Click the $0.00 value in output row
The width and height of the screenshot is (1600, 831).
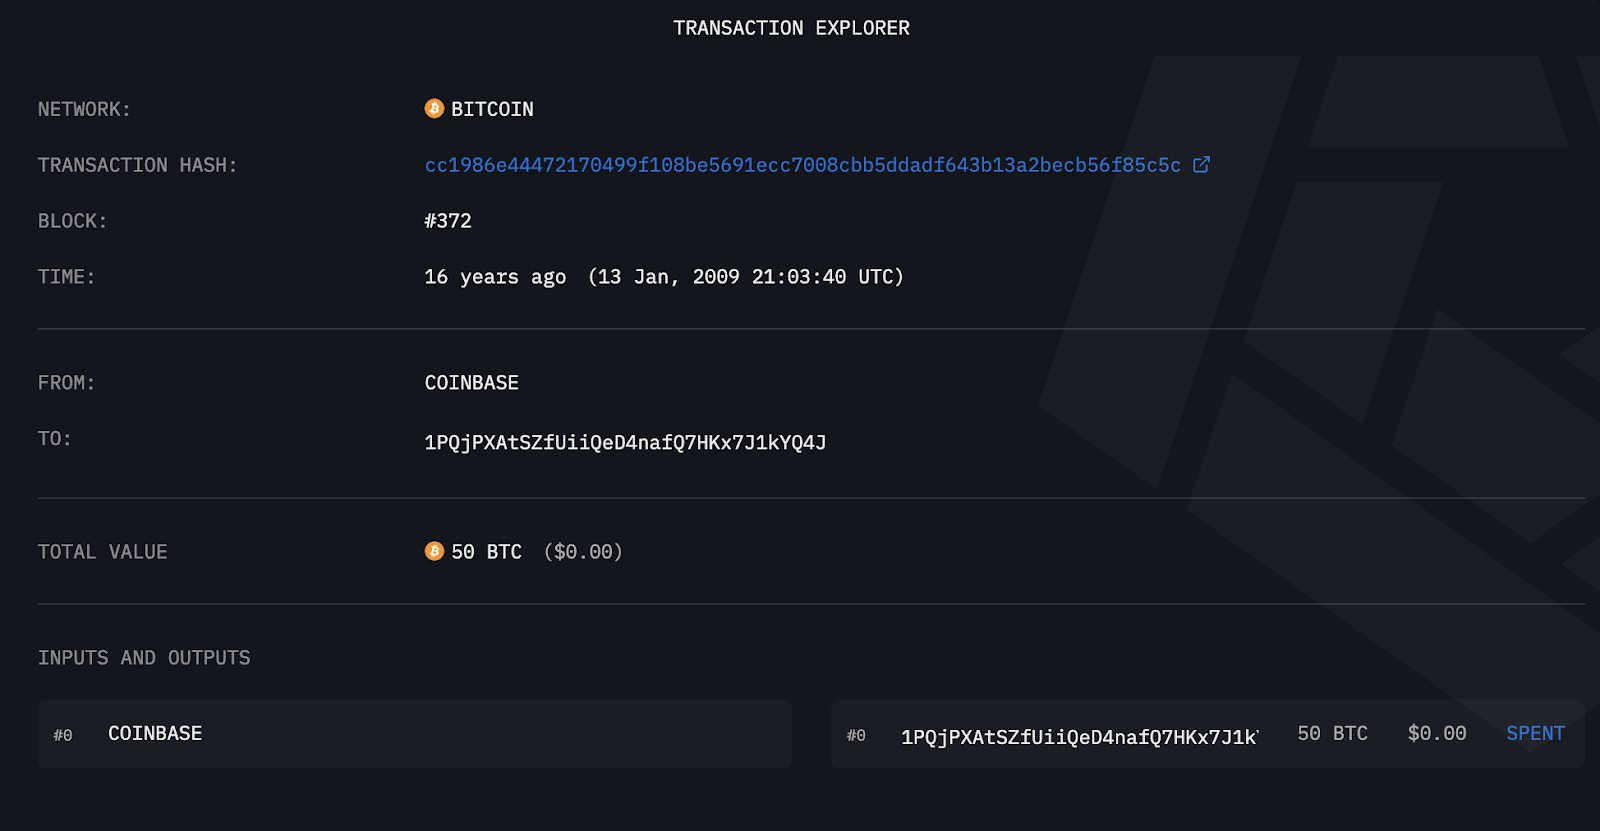pos(1437,733)
